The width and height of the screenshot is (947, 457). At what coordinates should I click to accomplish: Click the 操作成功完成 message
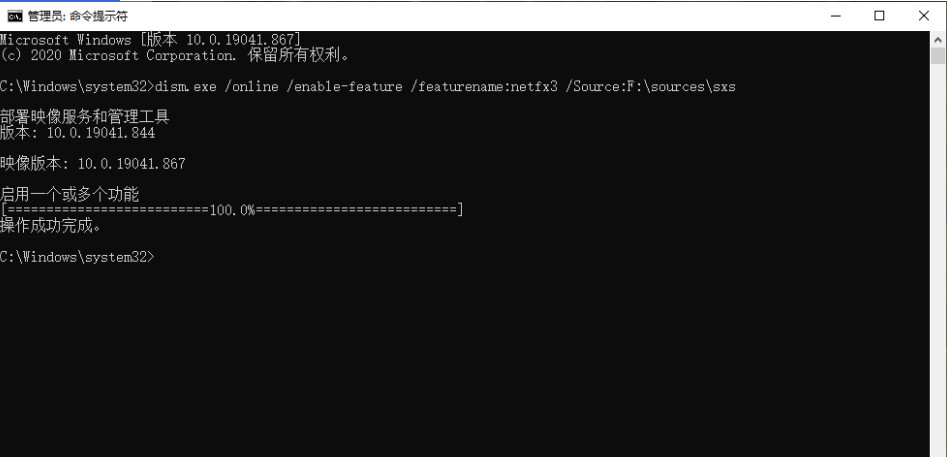50,226
